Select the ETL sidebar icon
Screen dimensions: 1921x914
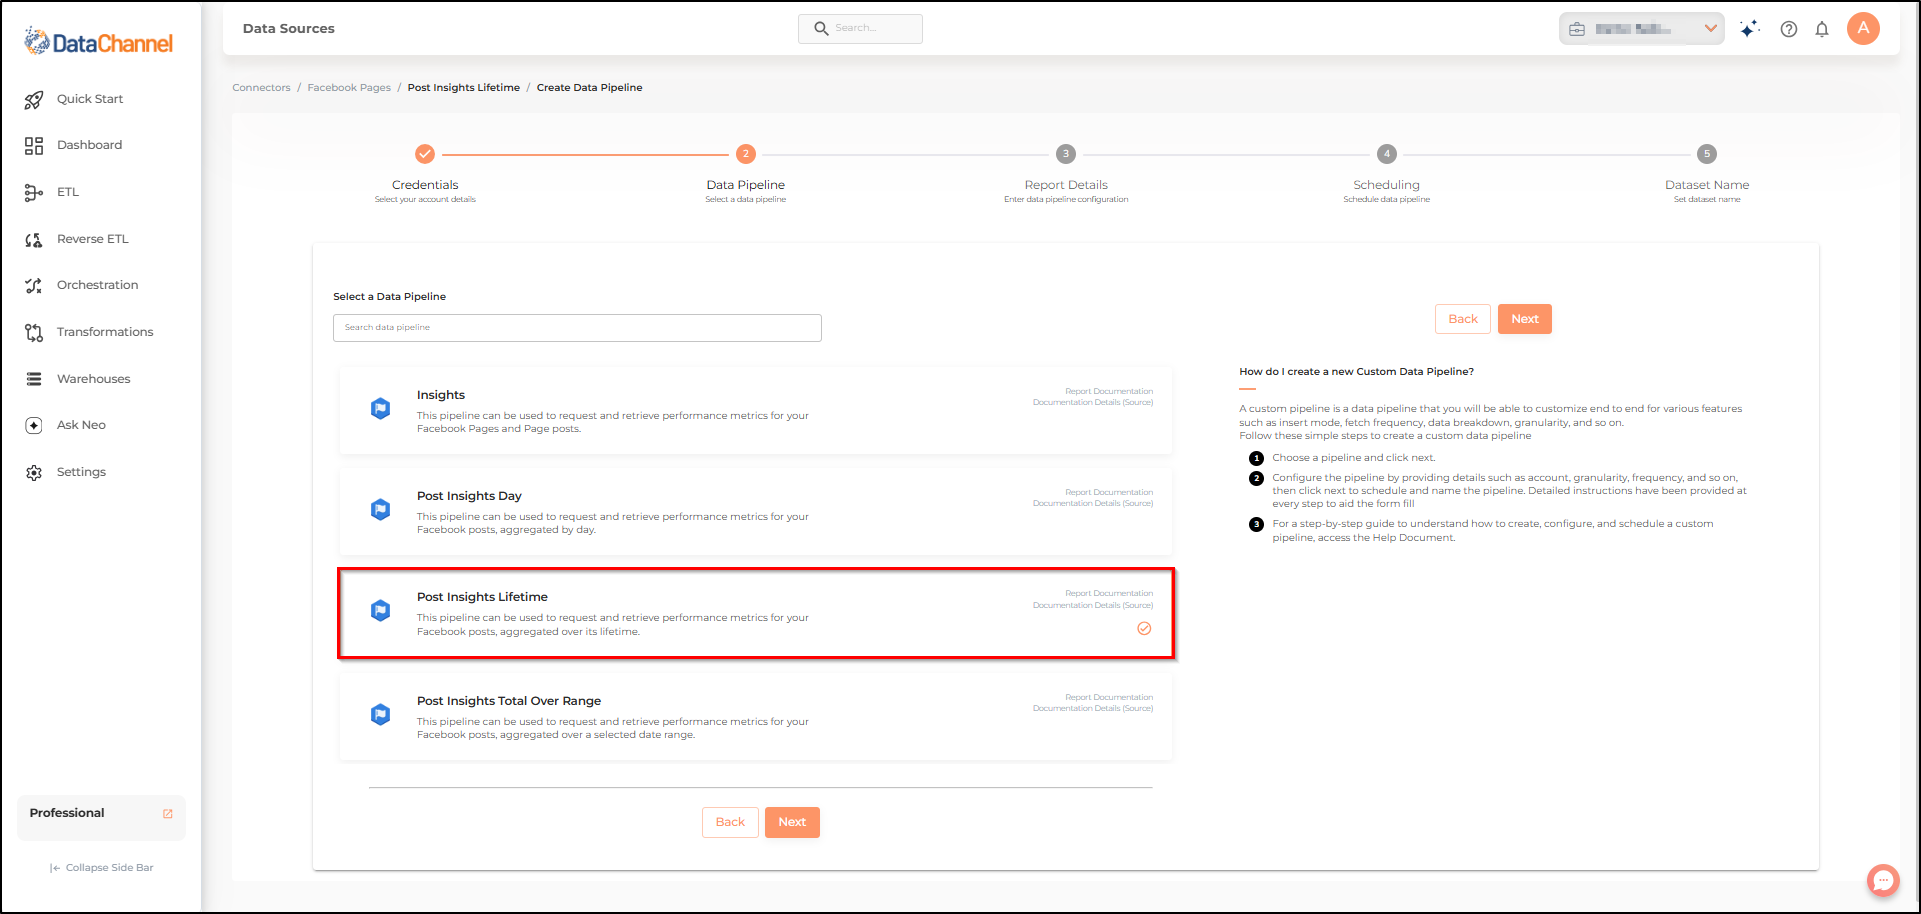pyautogui.click(x=34, y=192)
